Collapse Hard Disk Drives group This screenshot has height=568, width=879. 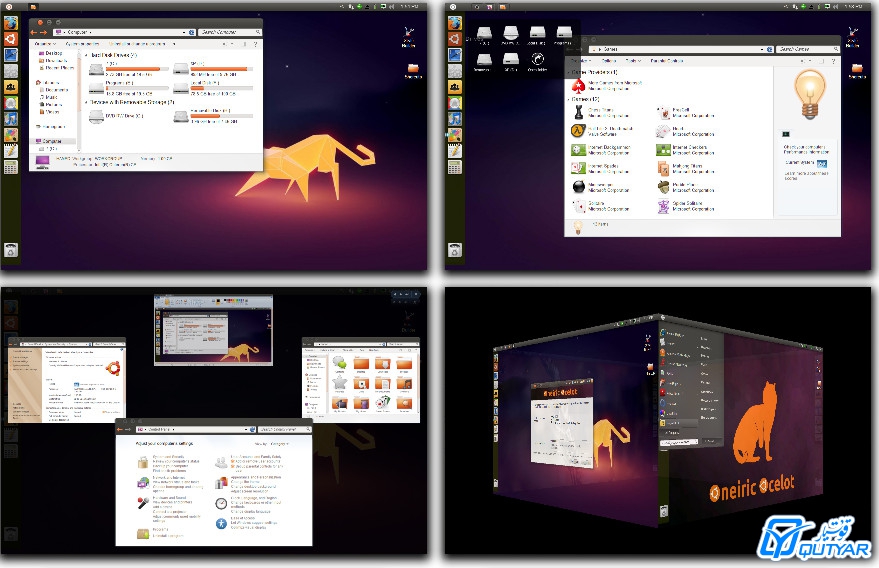tap(86, 56)
